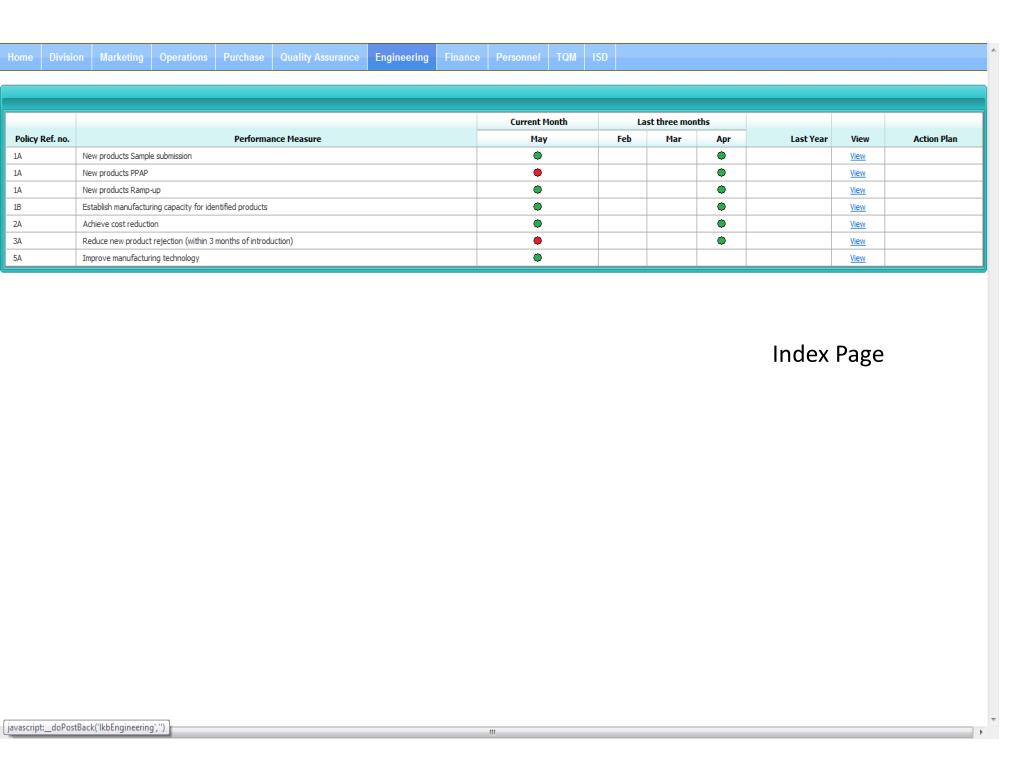Select the Marketing tab

click(121, 57)
